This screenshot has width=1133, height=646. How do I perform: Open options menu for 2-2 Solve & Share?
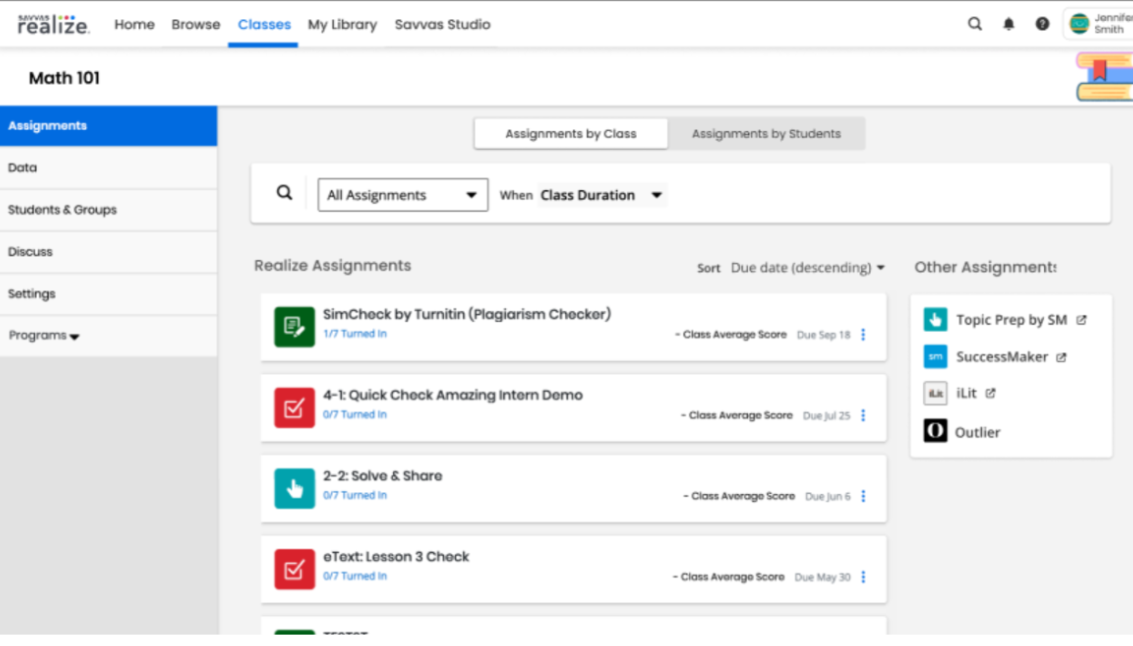[863, 496]
